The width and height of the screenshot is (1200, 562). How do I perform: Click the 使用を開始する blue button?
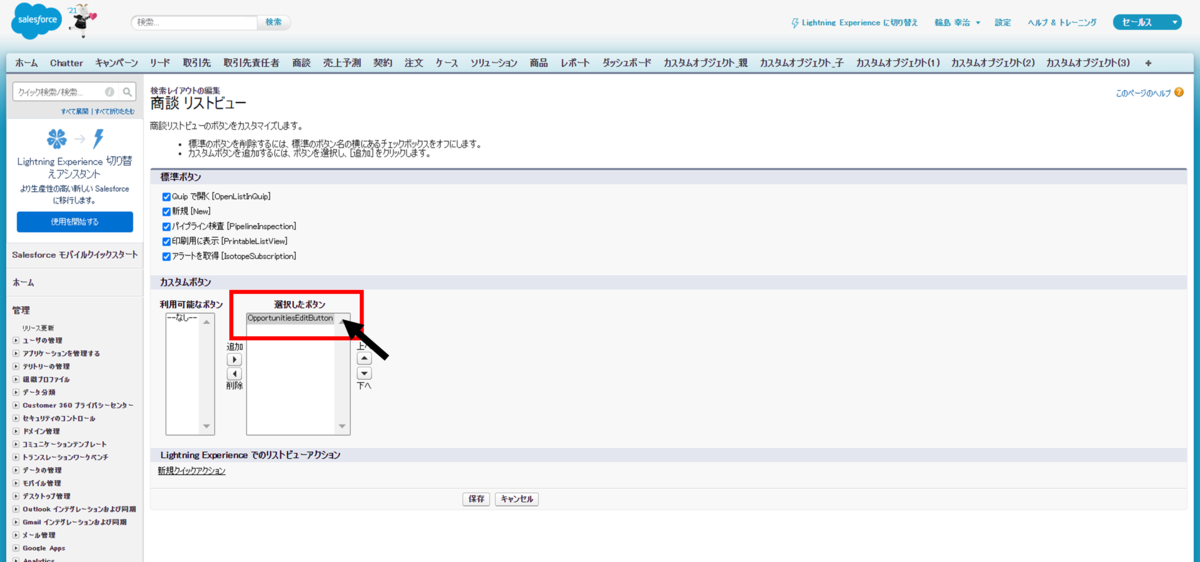coord(75,222)
